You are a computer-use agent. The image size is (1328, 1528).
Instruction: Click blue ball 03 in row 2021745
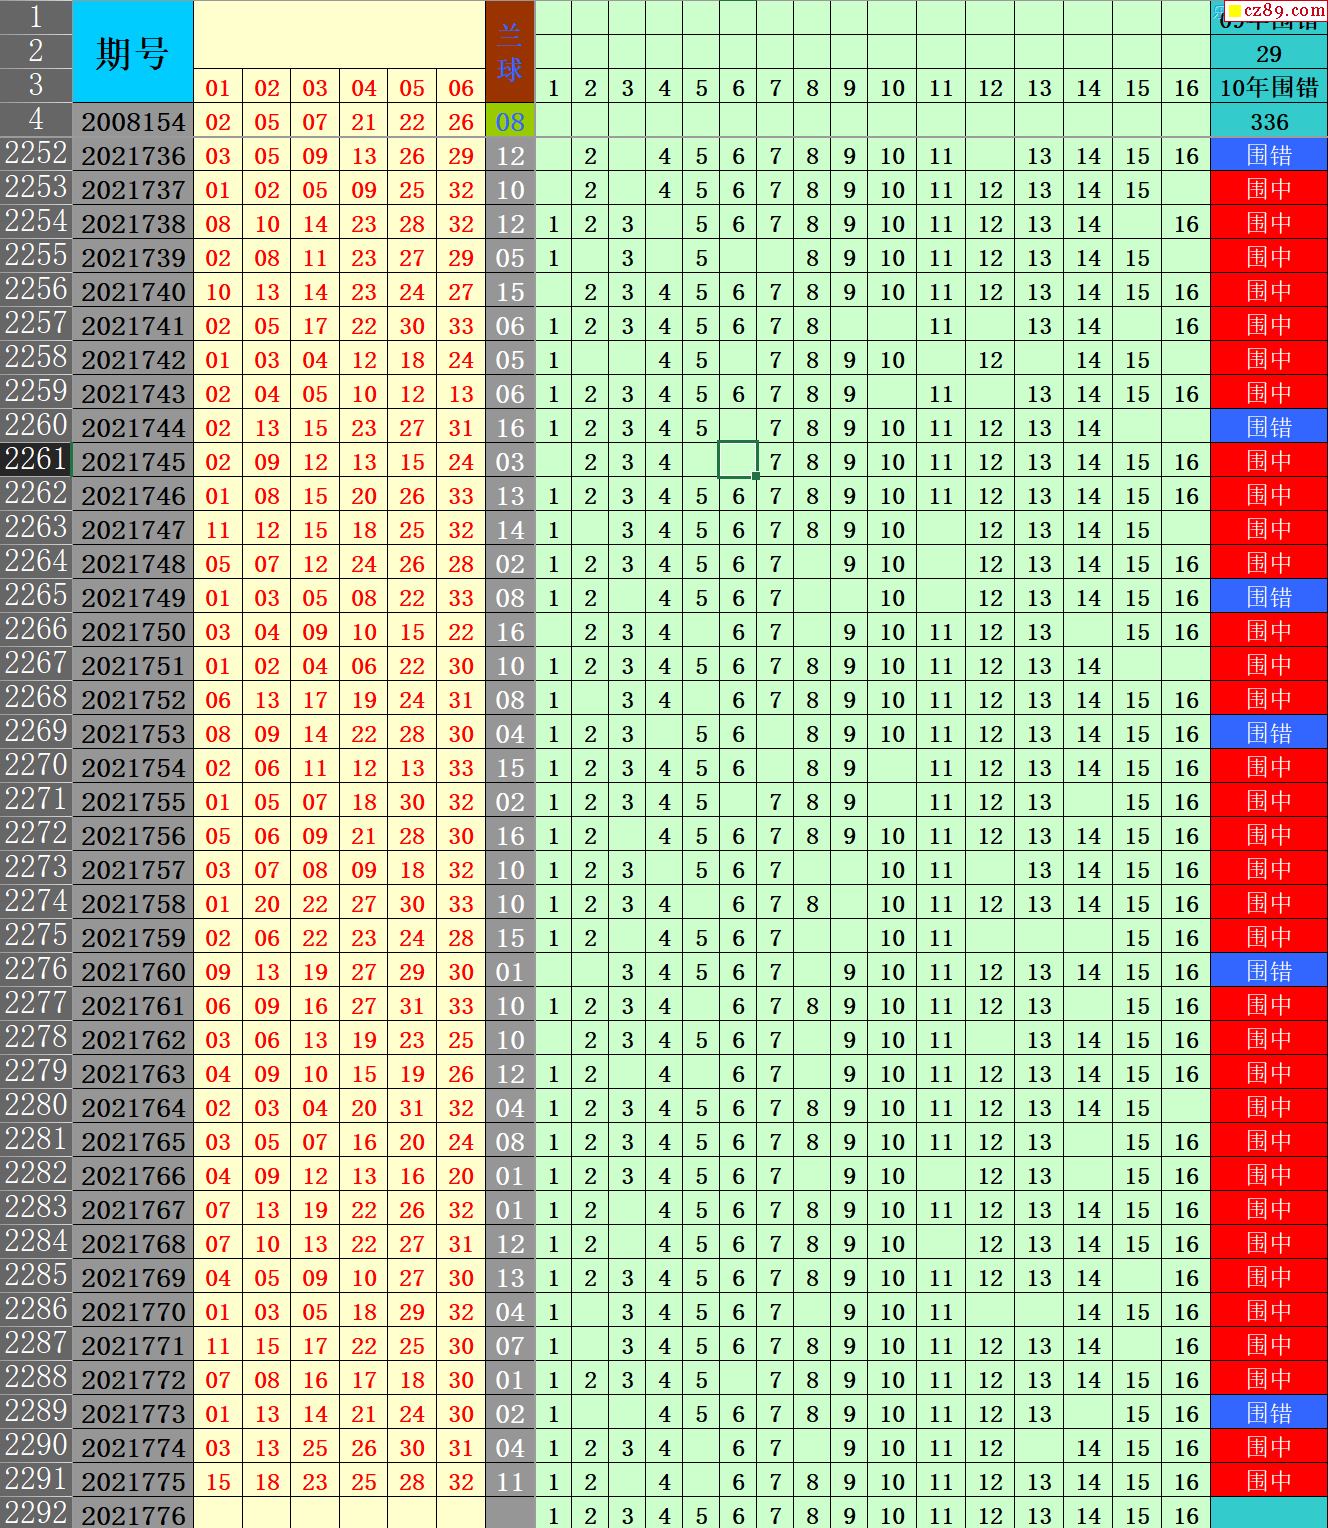click(510, 461)
